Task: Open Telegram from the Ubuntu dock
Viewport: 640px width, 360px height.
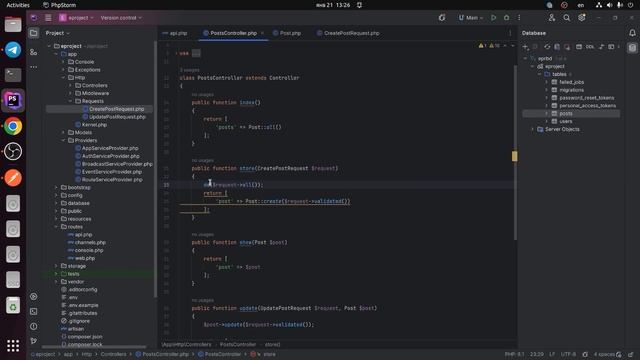Action: point(13,50)
